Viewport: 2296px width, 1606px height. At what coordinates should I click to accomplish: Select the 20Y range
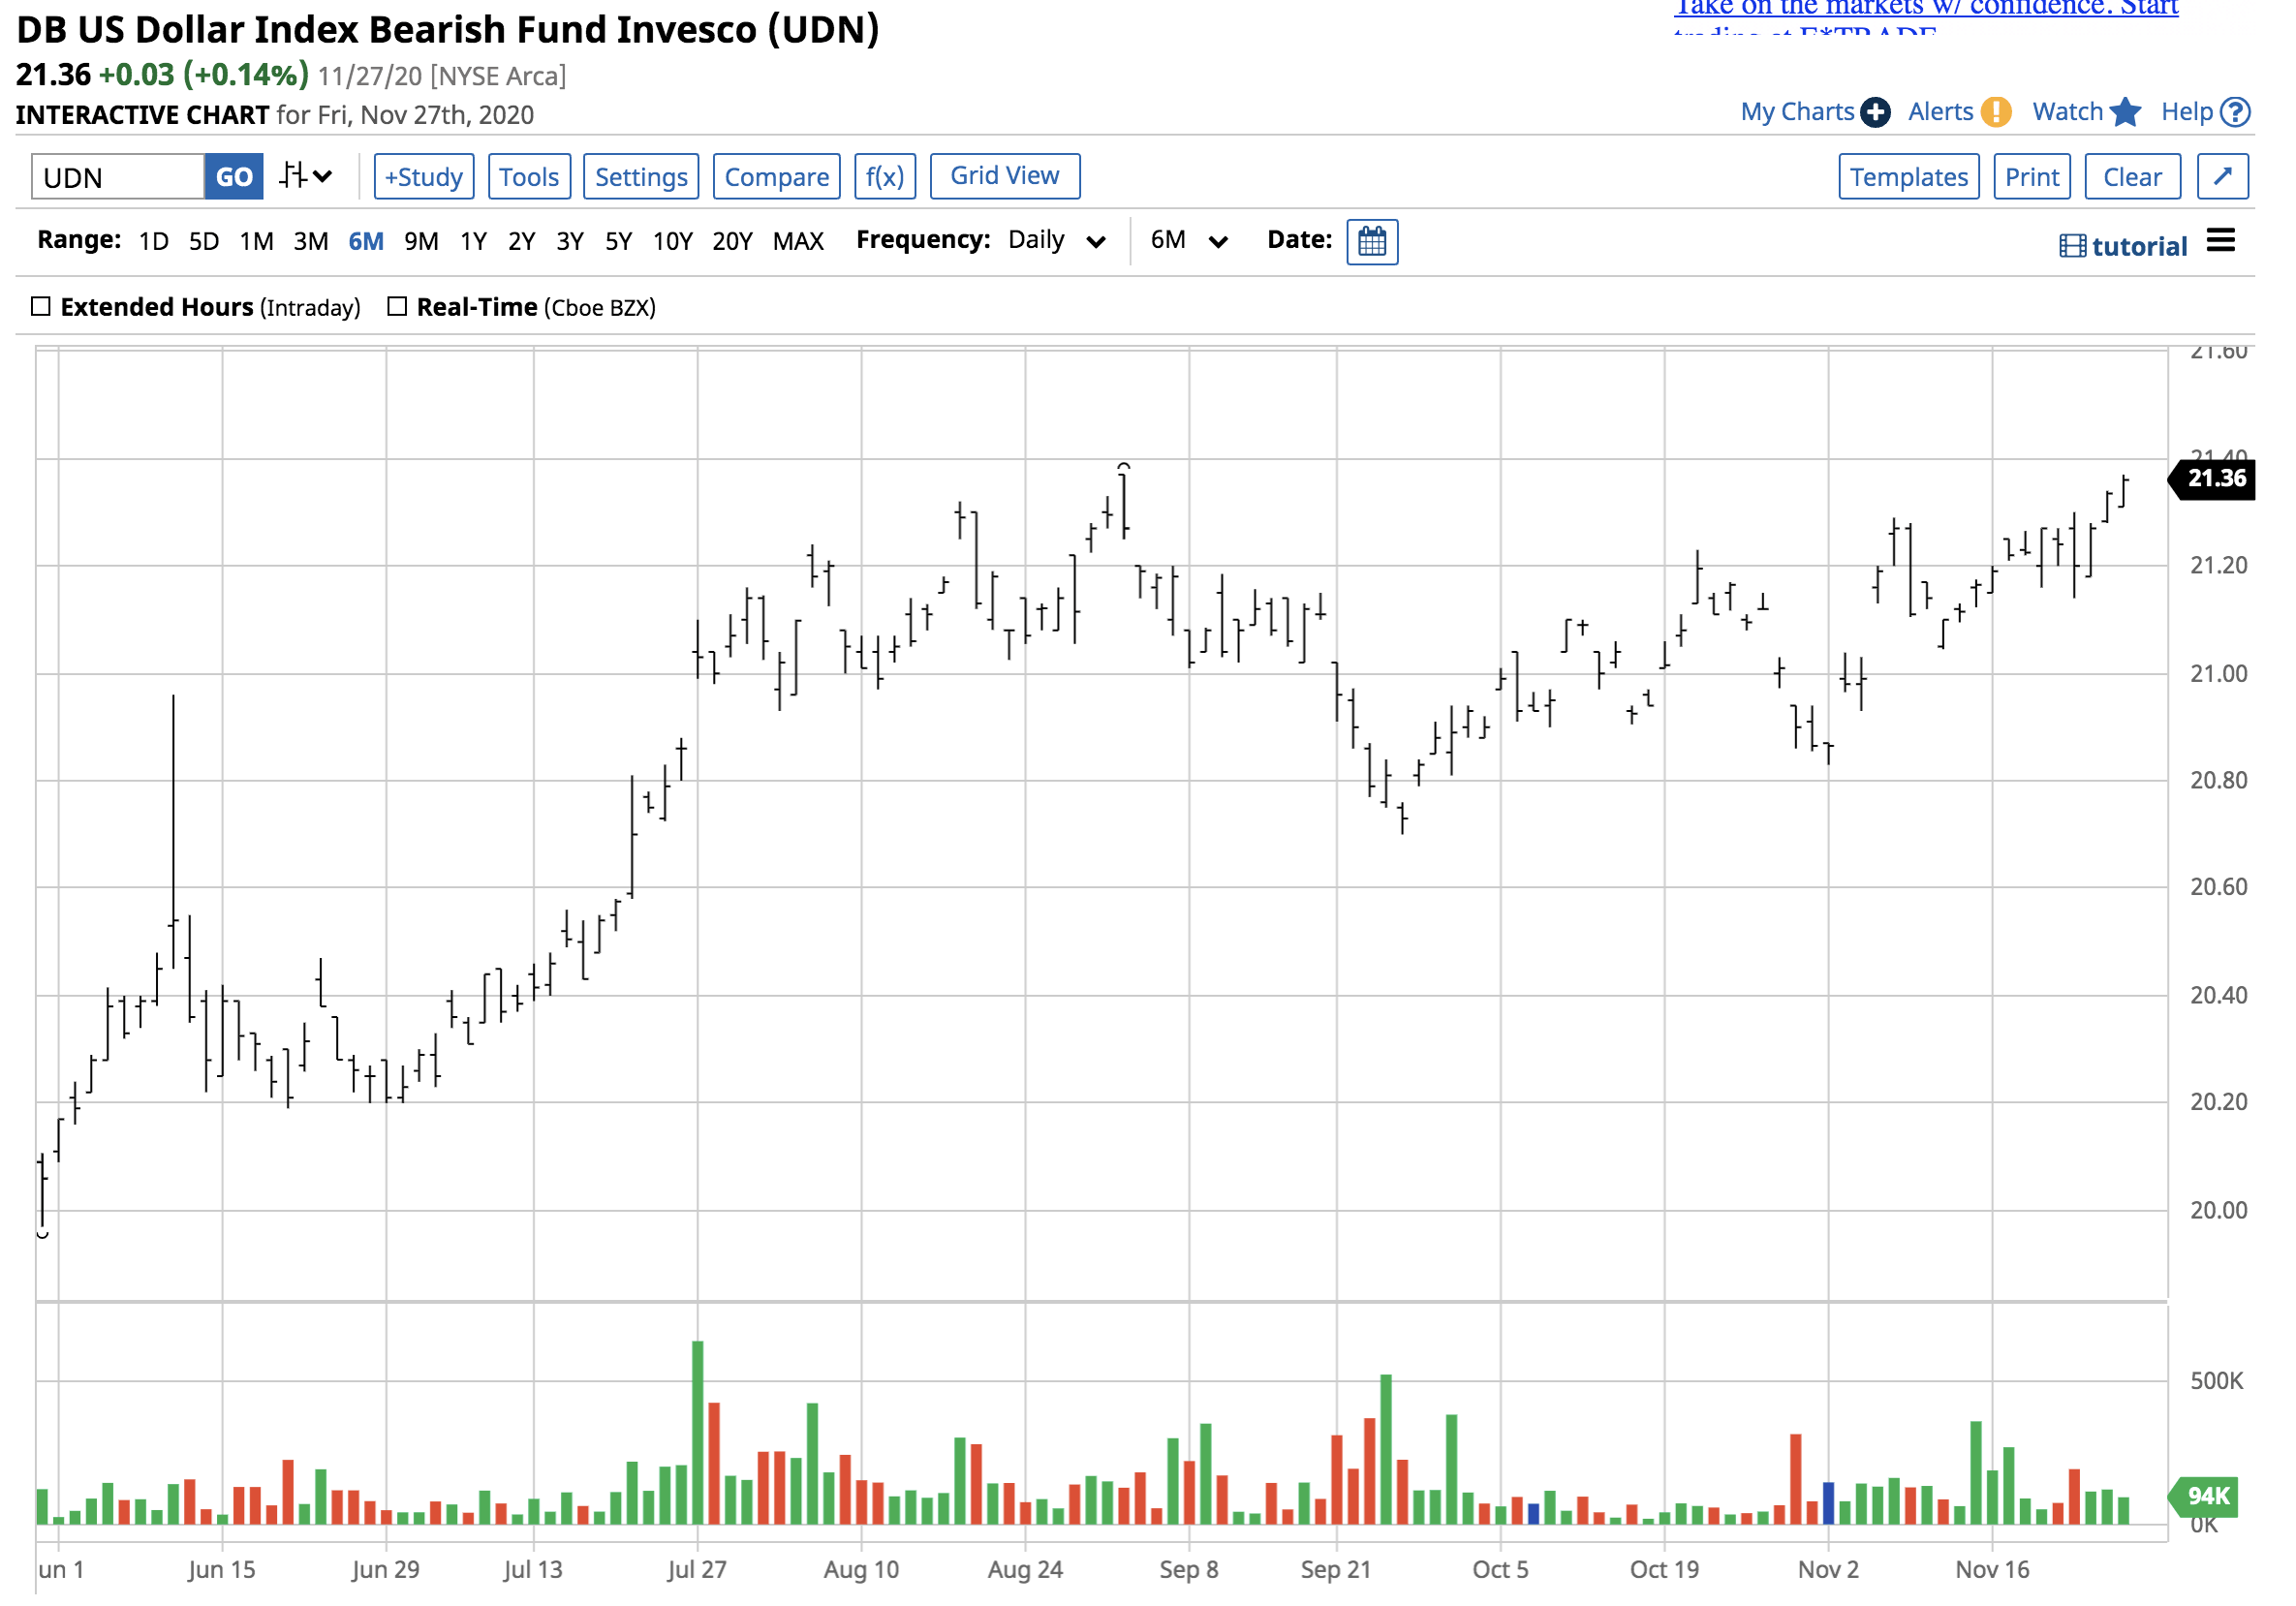732,241
